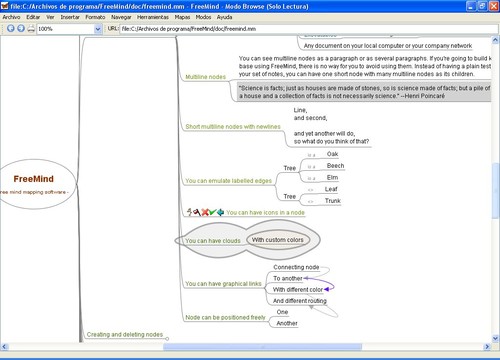Click the FreeMind butterfly icon in title bar

pos(5,6)
